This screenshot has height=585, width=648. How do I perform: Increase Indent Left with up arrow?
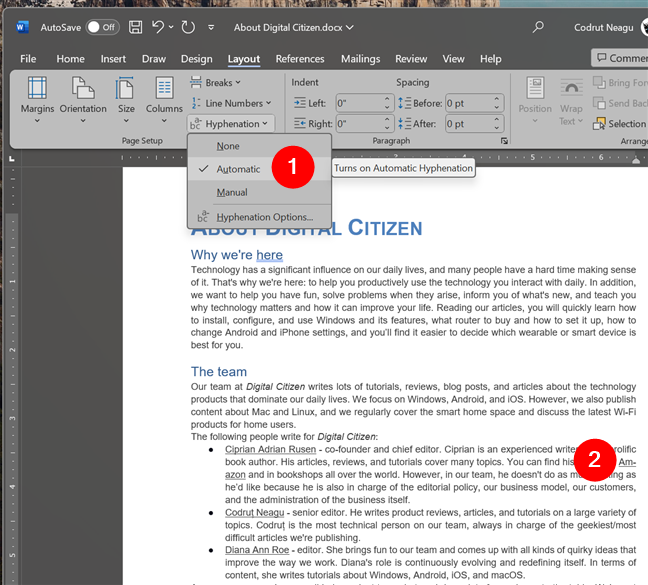coord(387,99)
